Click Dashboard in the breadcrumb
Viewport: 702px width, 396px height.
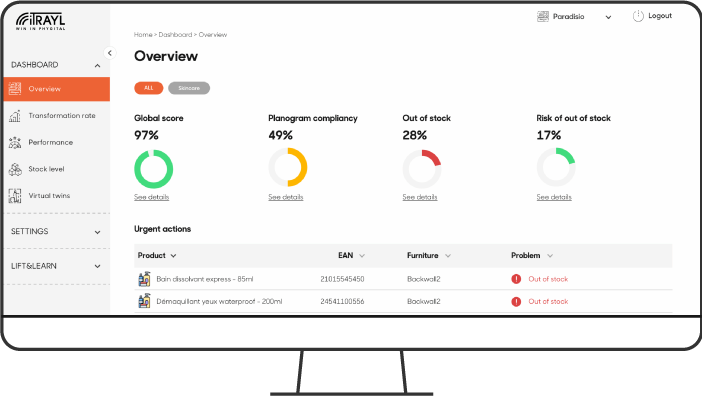[175, 34]
